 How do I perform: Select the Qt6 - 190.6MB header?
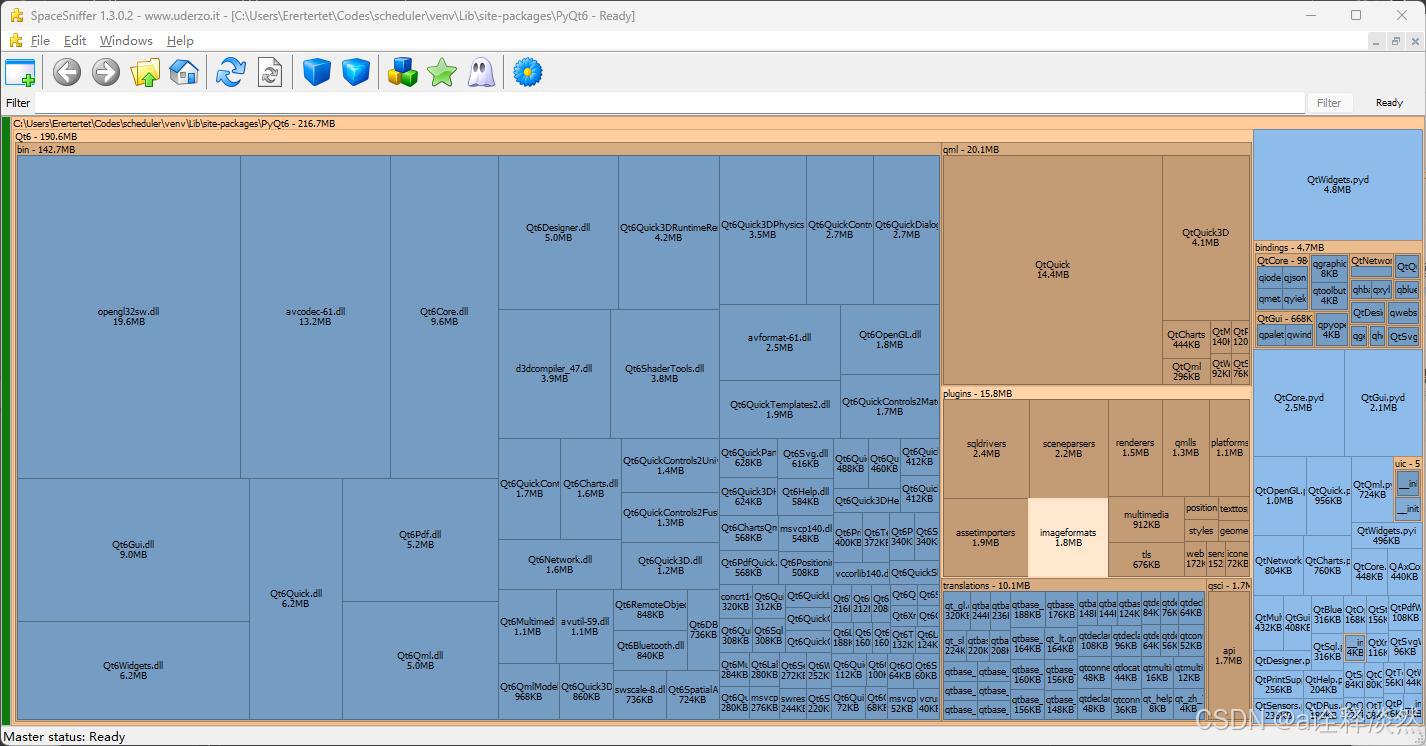631,136
